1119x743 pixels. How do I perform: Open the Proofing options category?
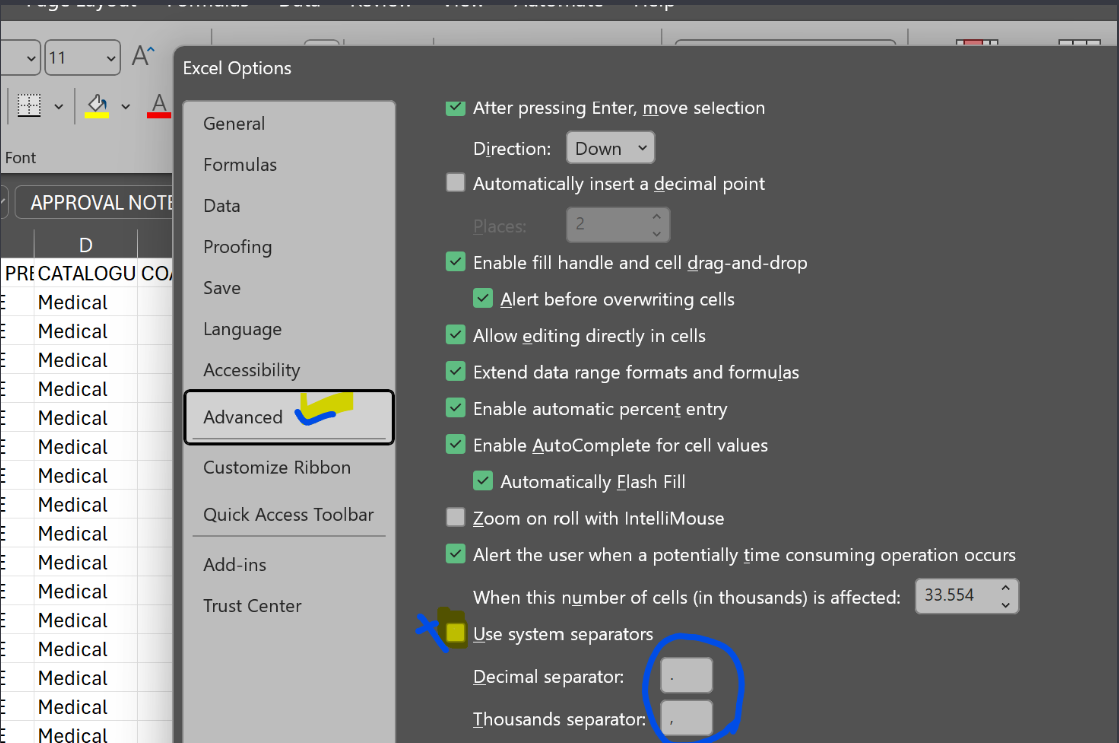(x=288, y=247)
